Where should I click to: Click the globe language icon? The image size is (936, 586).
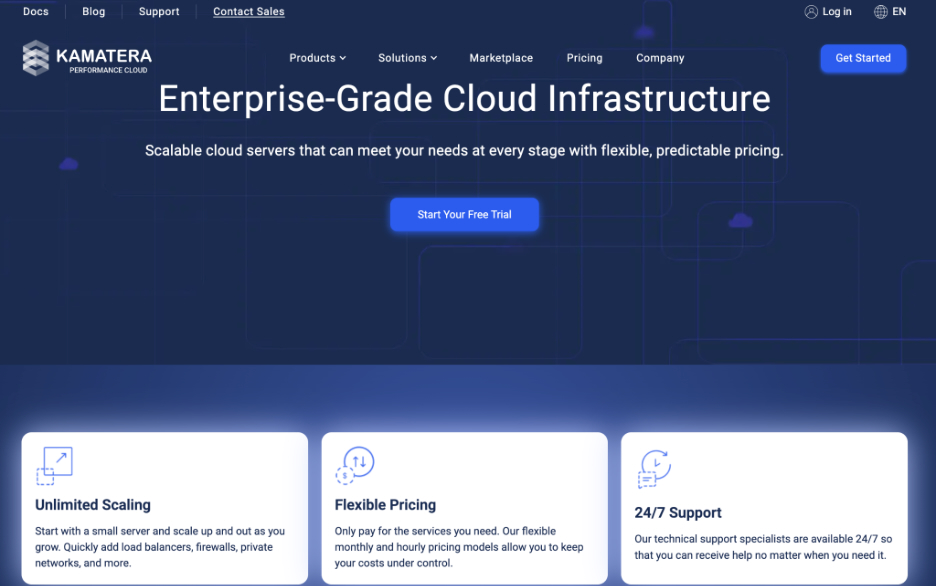[x=880, y=12]
